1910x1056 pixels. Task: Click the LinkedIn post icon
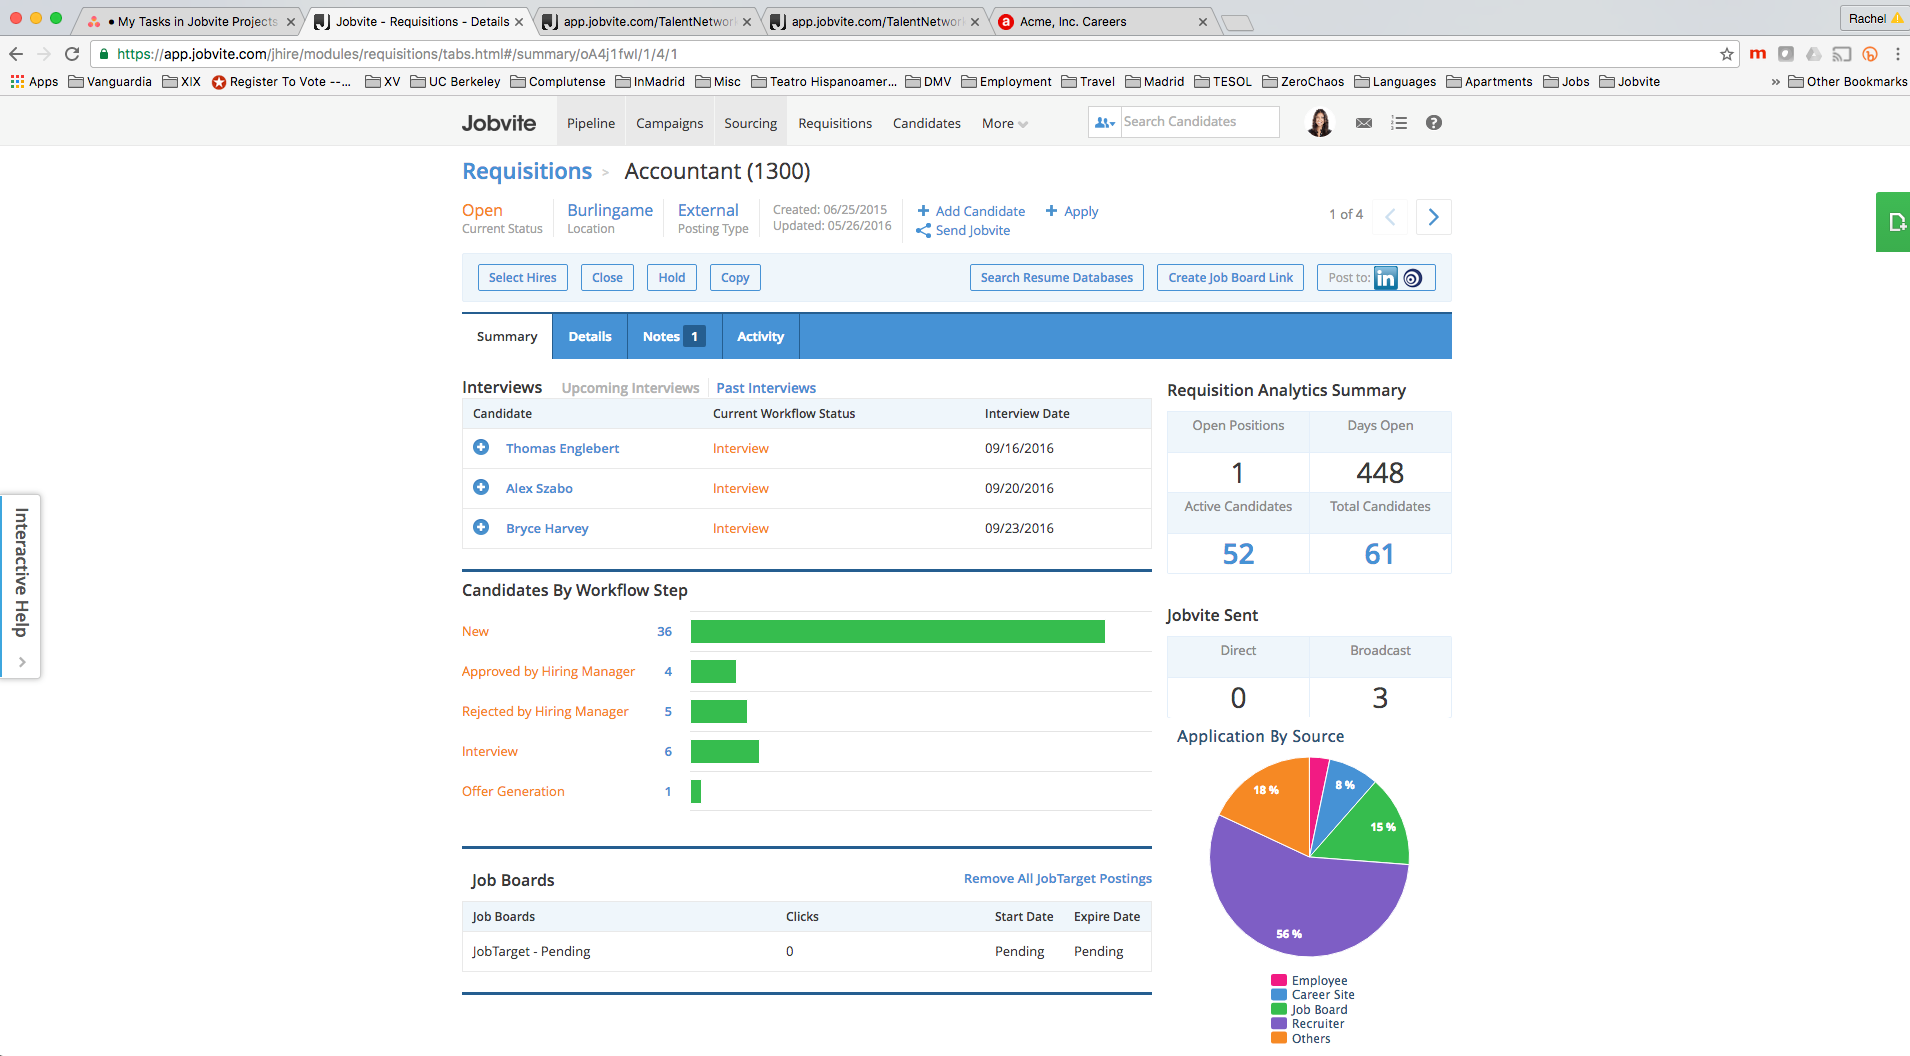click(x=1385, y=278)
